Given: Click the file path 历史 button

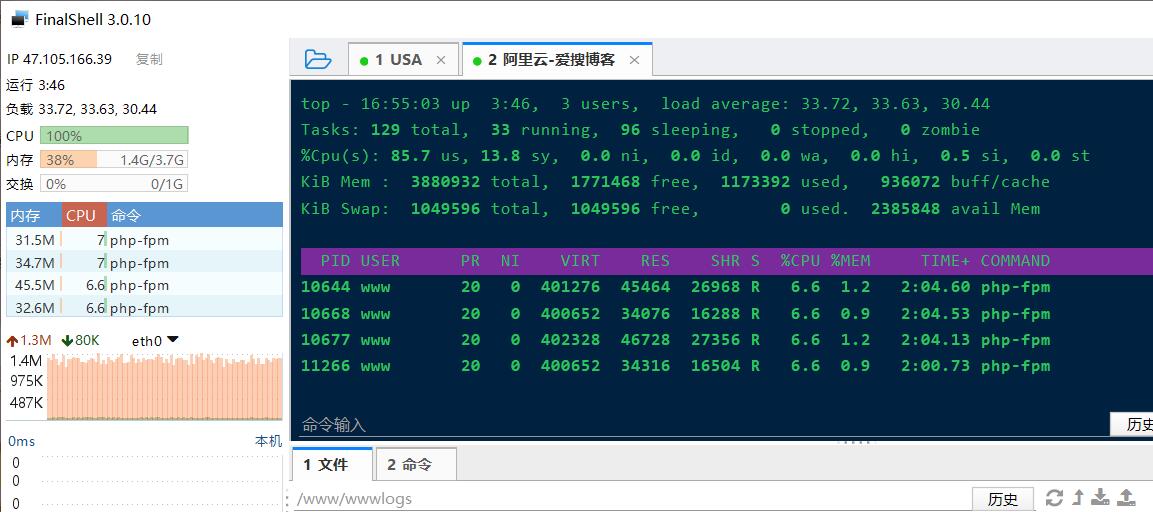Looking at the screenshot, I should click(1003, 499).
